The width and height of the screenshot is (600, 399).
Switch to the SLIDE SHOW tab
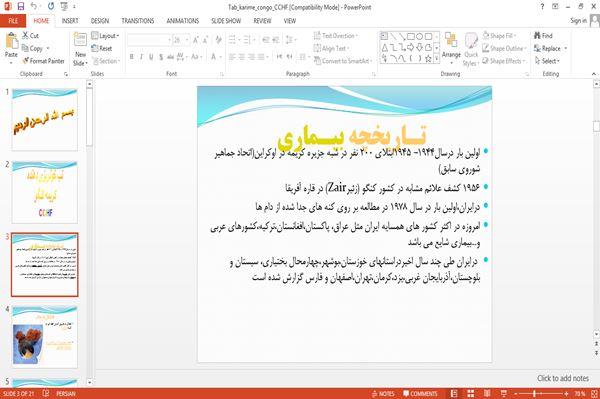click(x=226, y=21)
